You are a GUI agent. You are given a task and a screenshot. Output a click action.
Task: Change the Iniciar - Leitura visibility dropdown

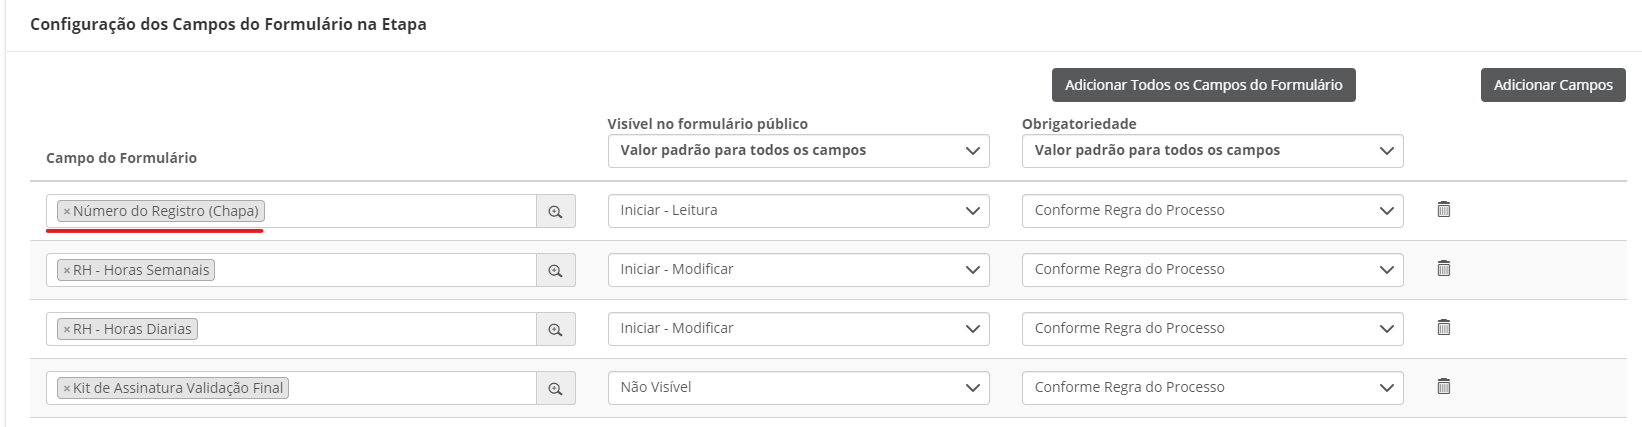point(798,211)
